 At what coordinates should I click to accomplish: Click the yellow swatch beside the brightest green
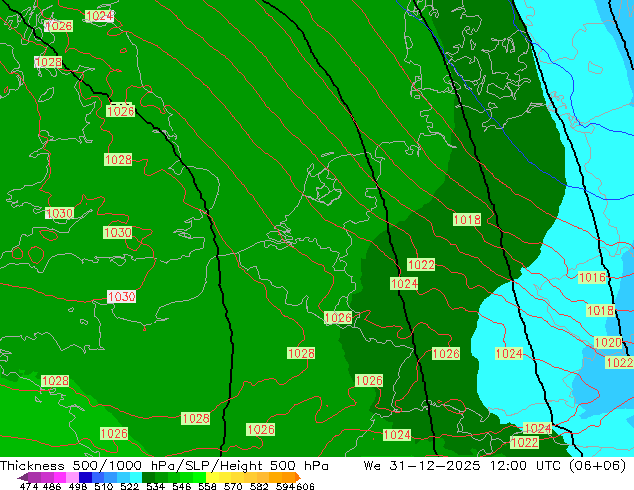(x=212, y=477)
